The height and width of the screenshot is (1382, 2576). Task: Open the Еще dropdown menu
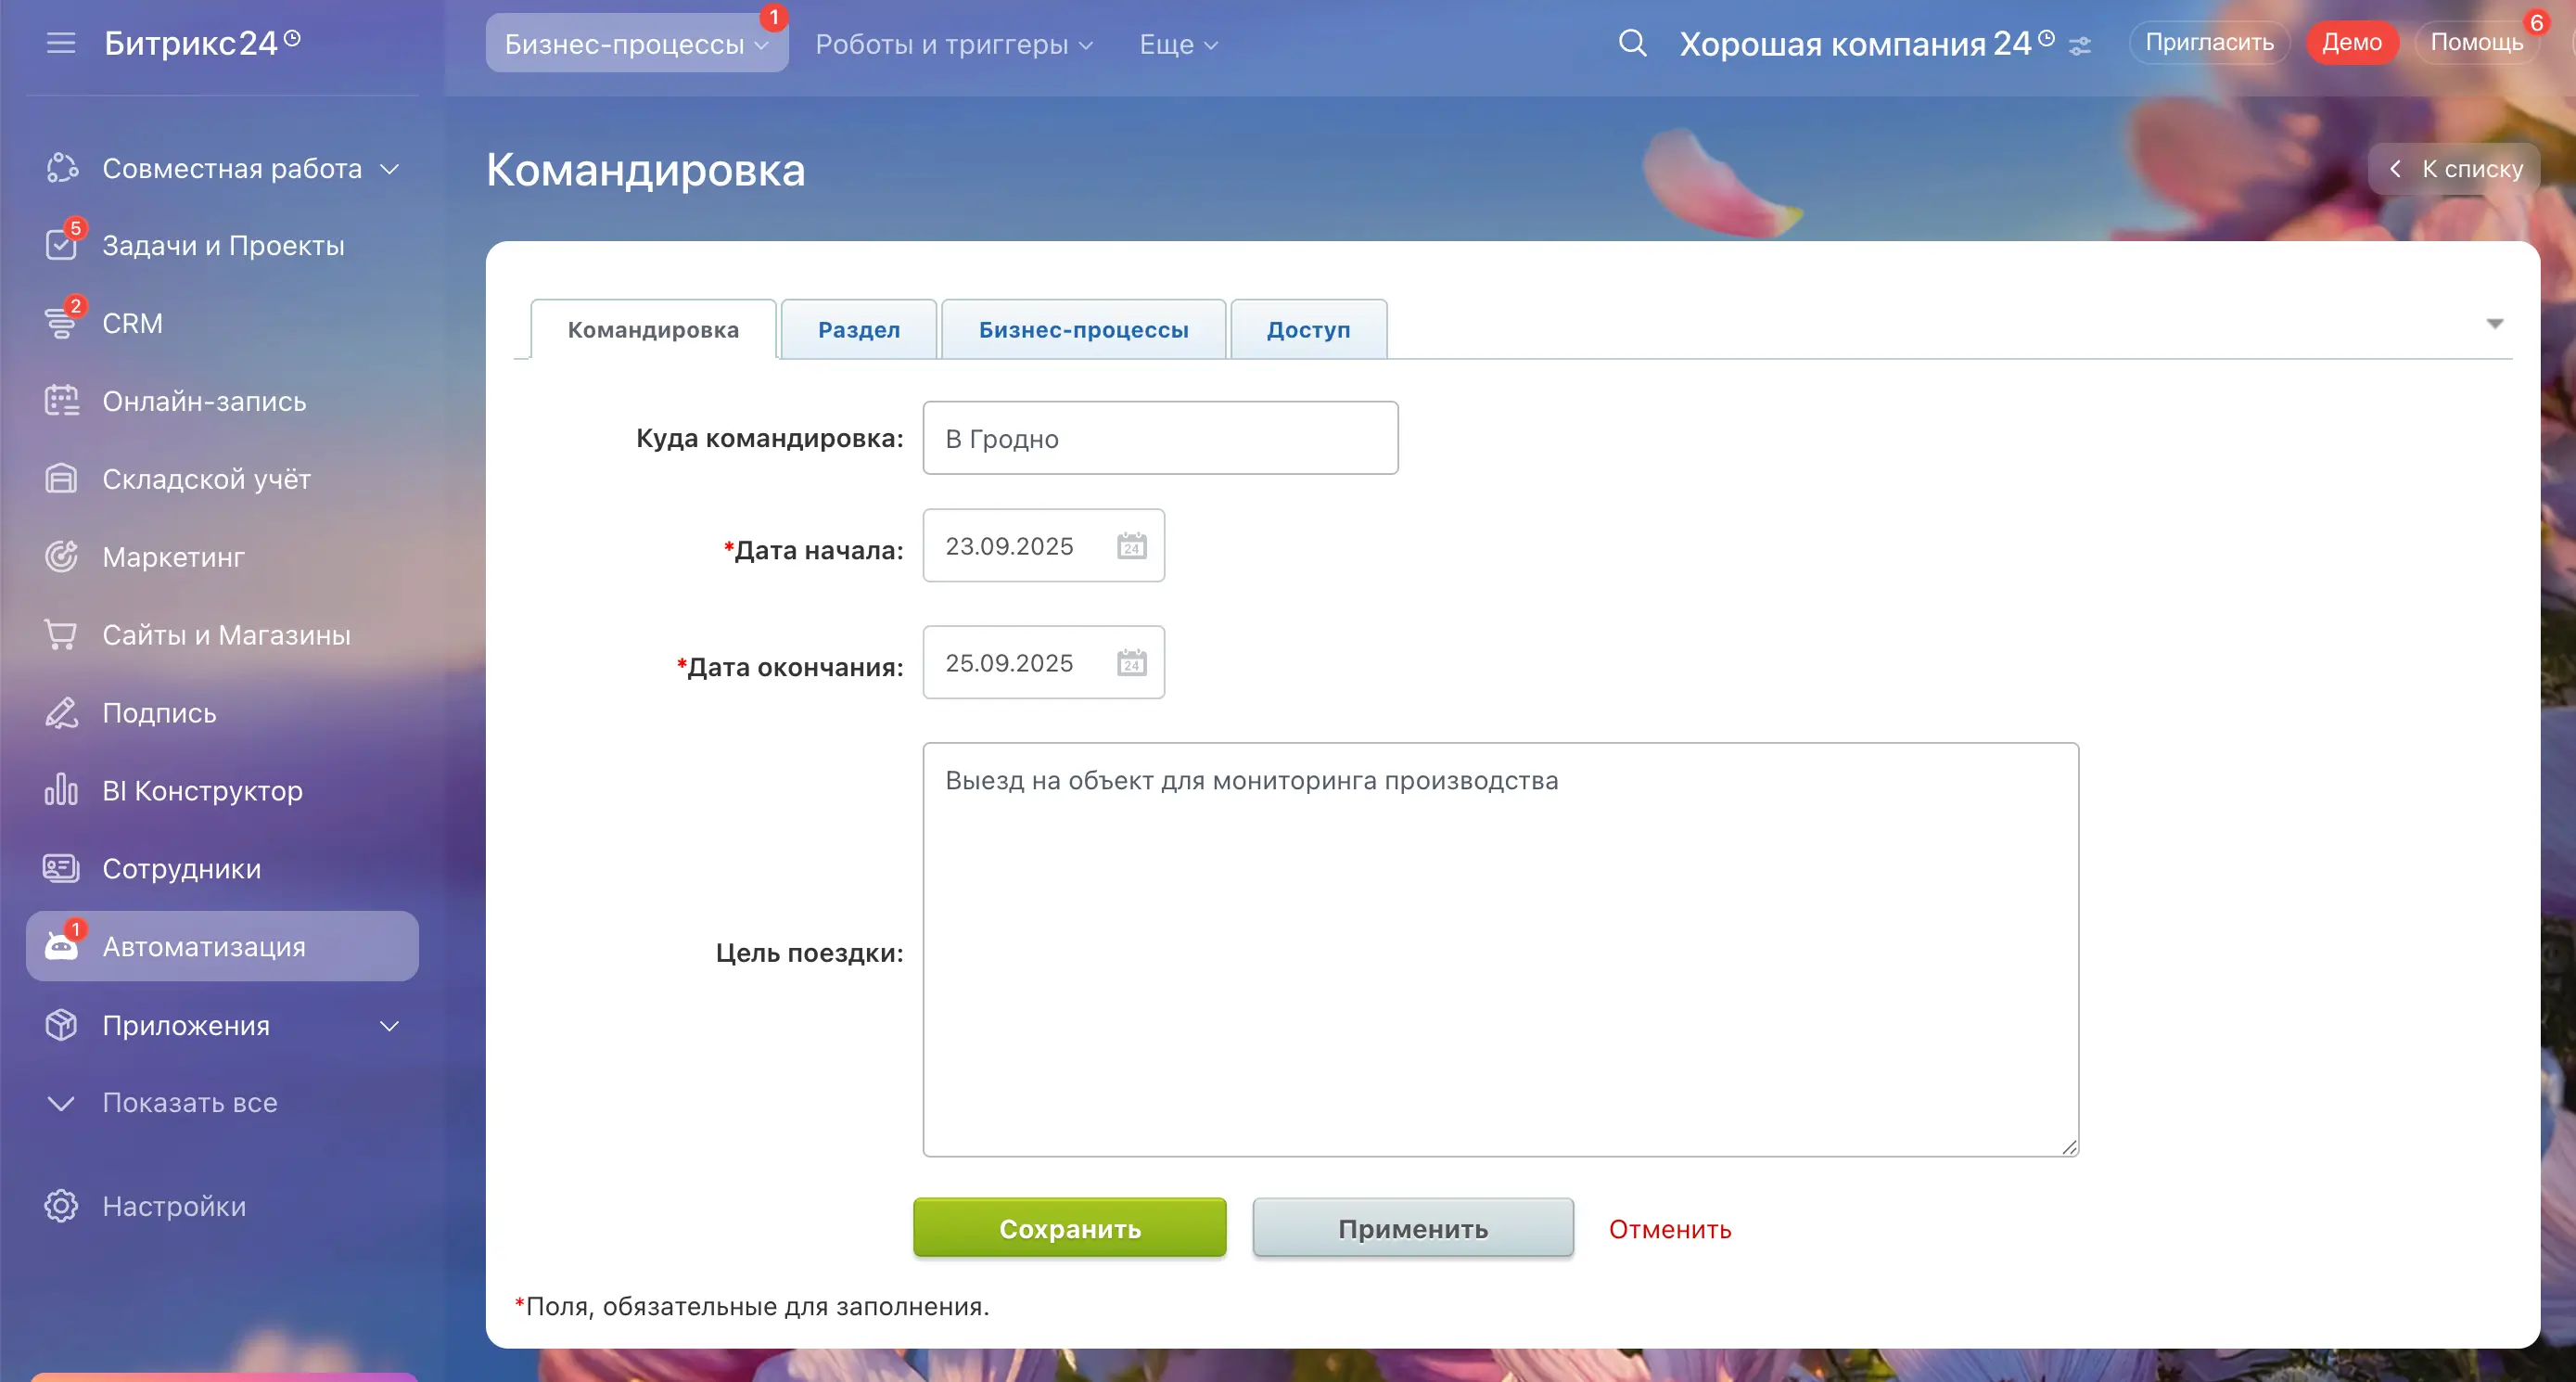tap(1178, 44)
